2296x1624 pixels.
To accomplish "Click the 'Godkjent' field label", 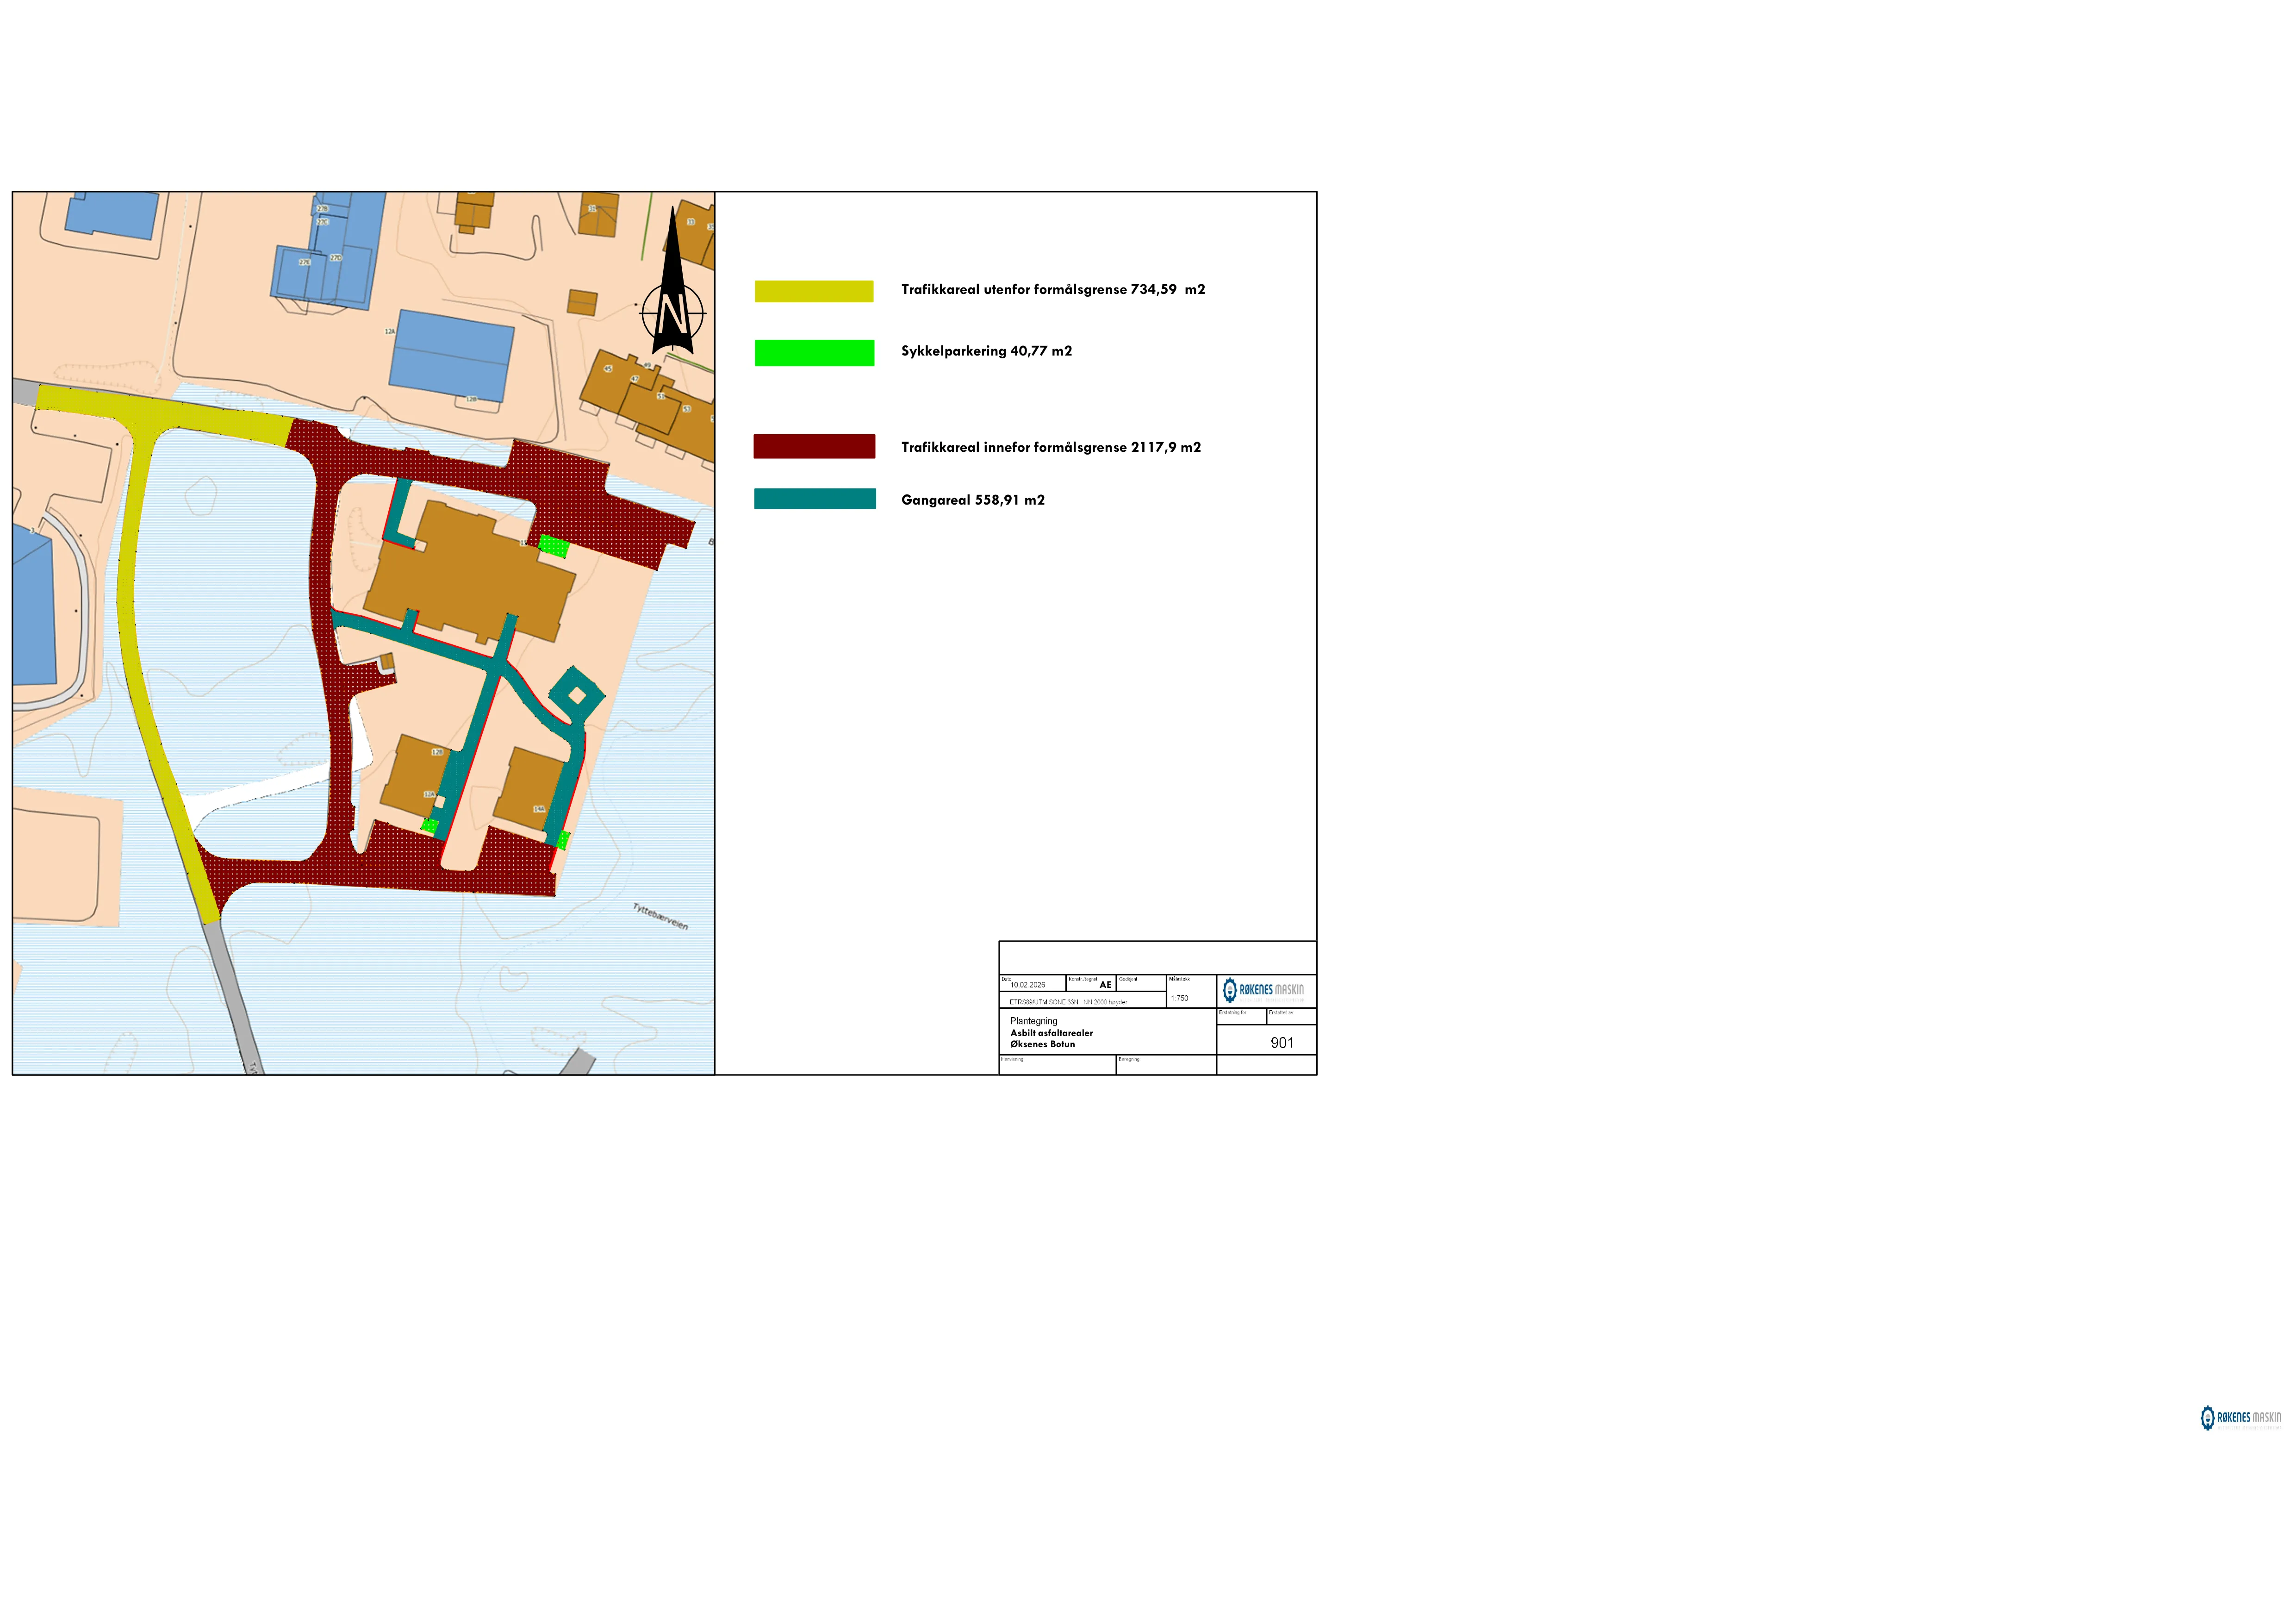I will coord(1128,979).
